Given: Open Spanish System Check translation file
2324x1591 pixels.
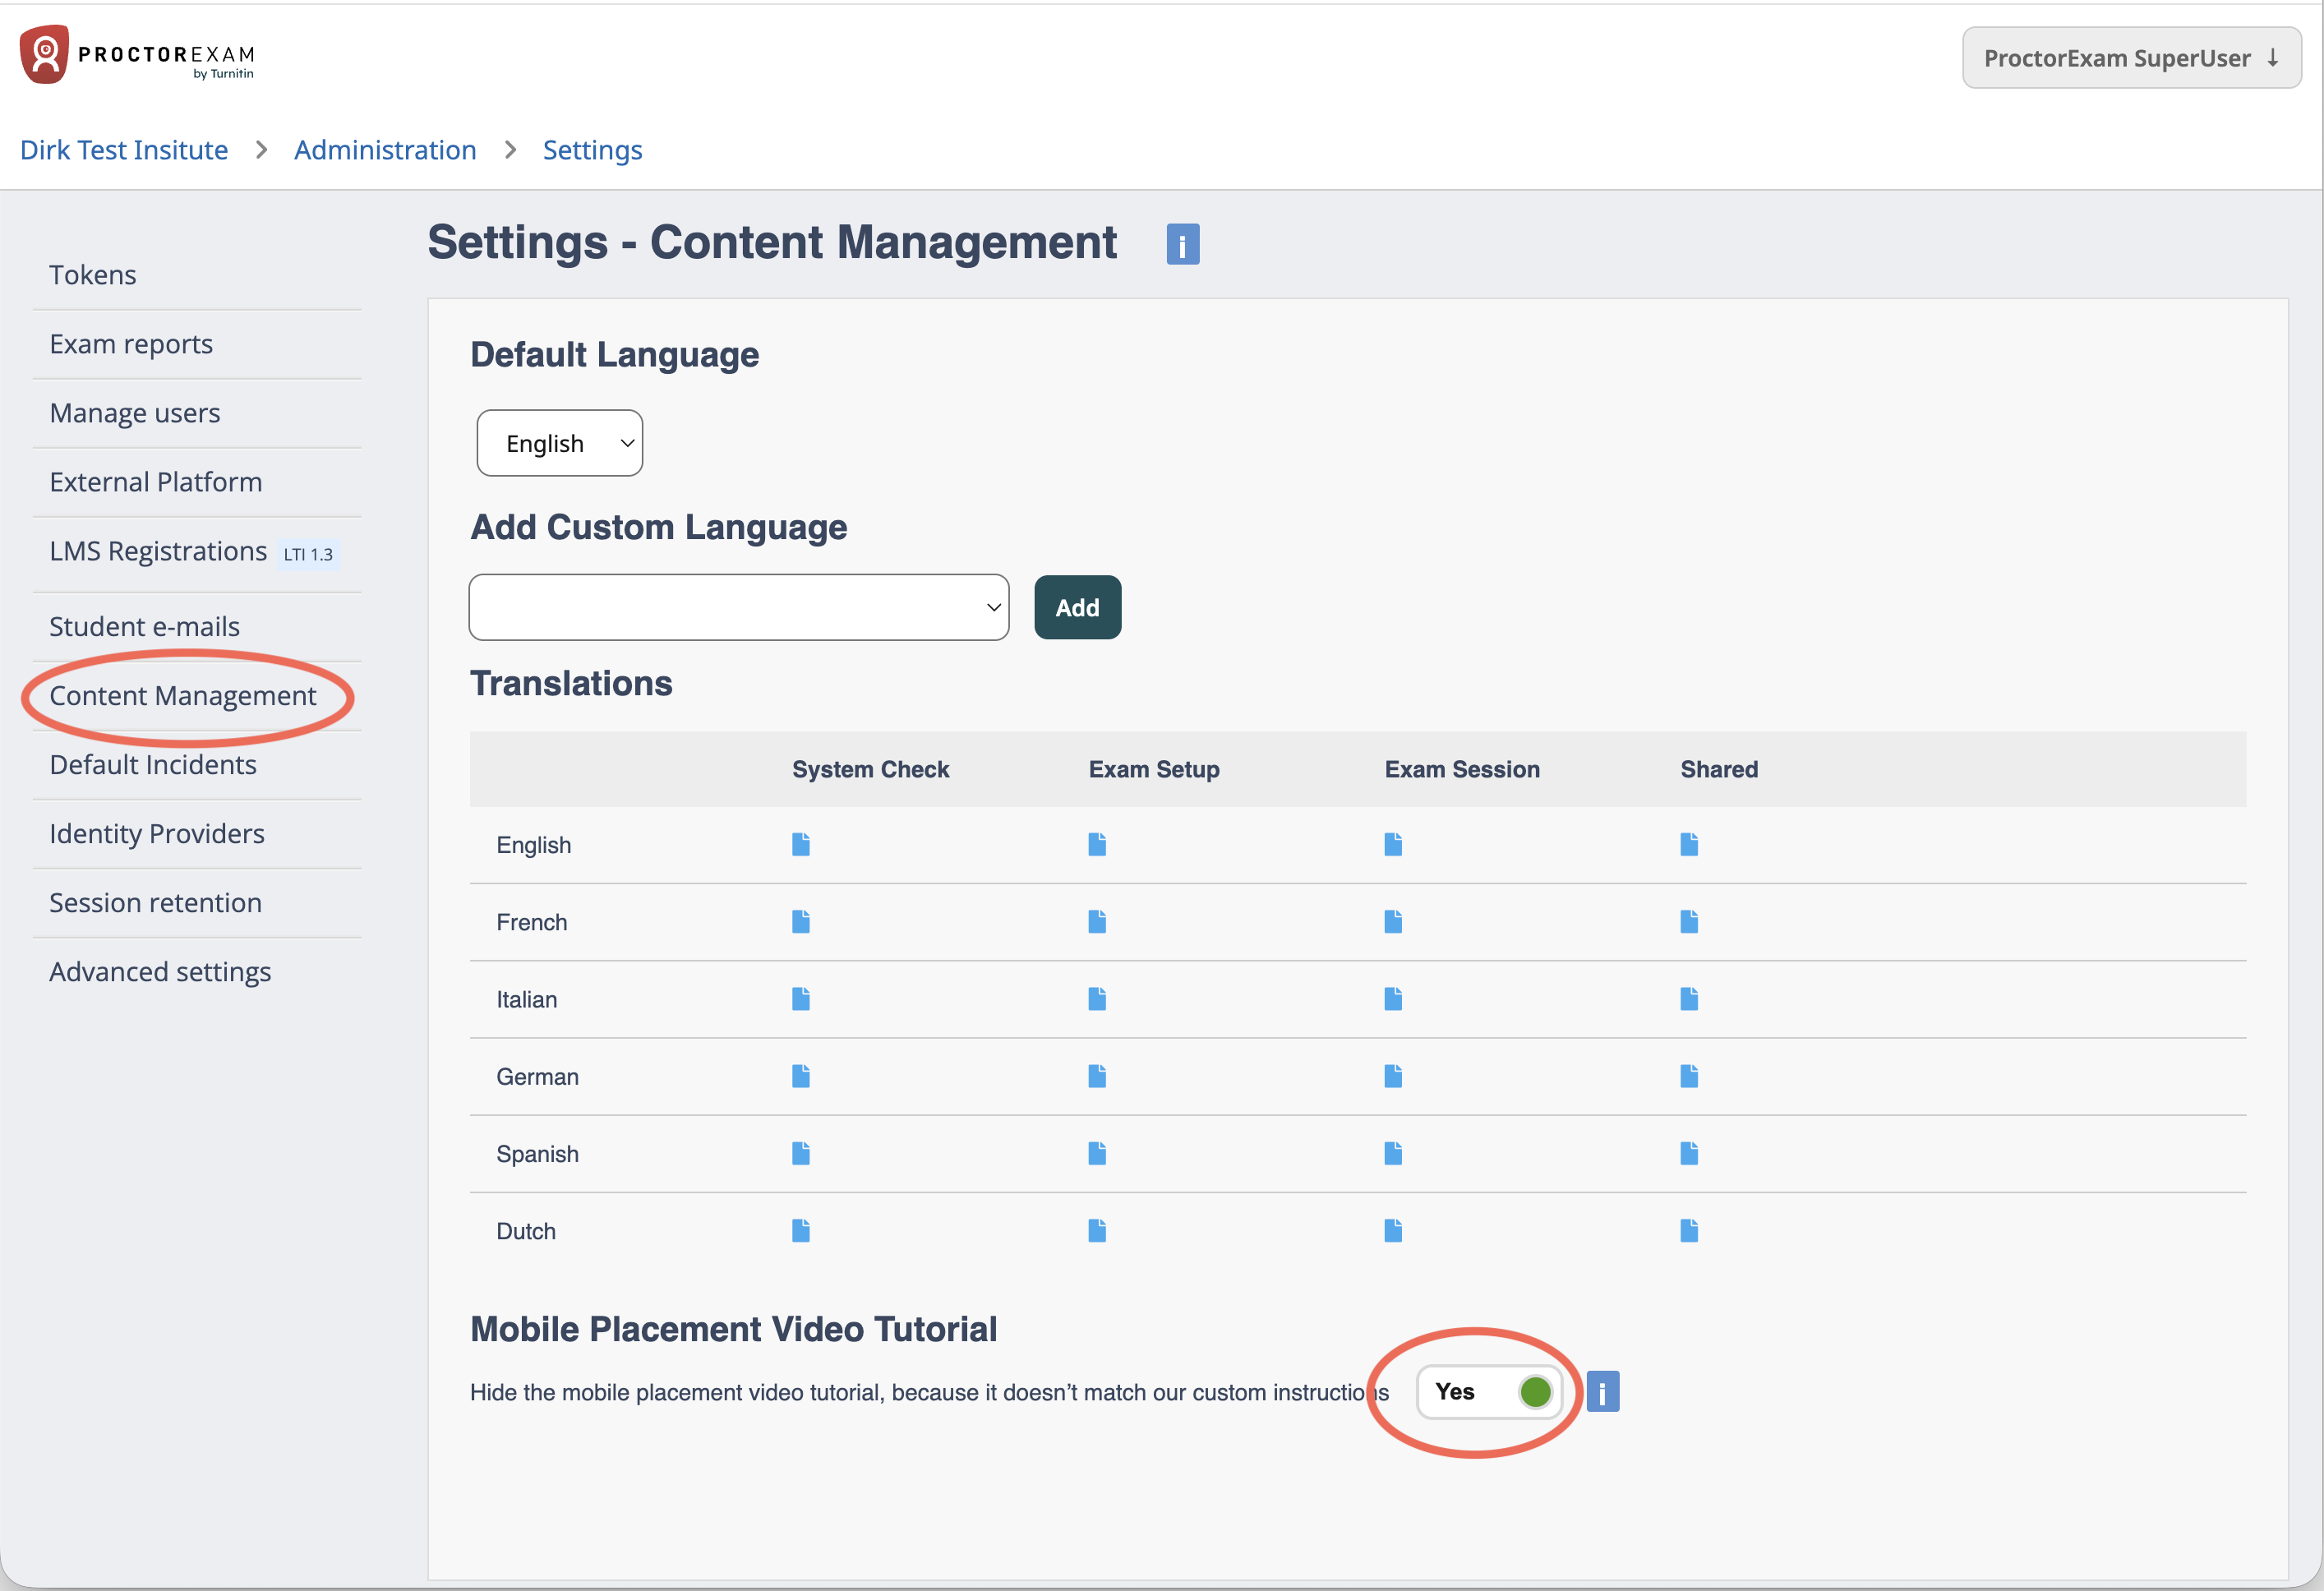Looking at the screenshot, I should click(800, 1154).
